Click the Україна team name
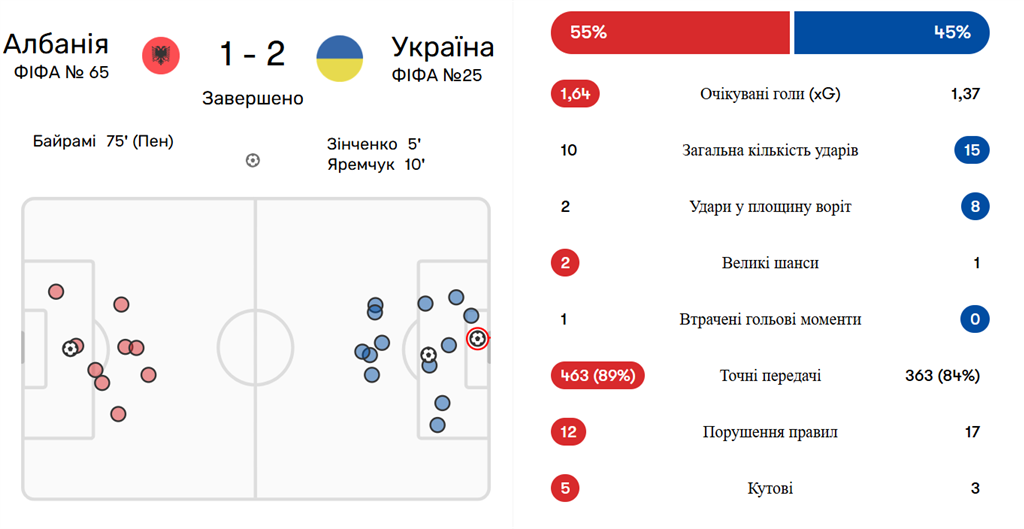The width and height of the screenshot is (1024, 529). point(442,47)
